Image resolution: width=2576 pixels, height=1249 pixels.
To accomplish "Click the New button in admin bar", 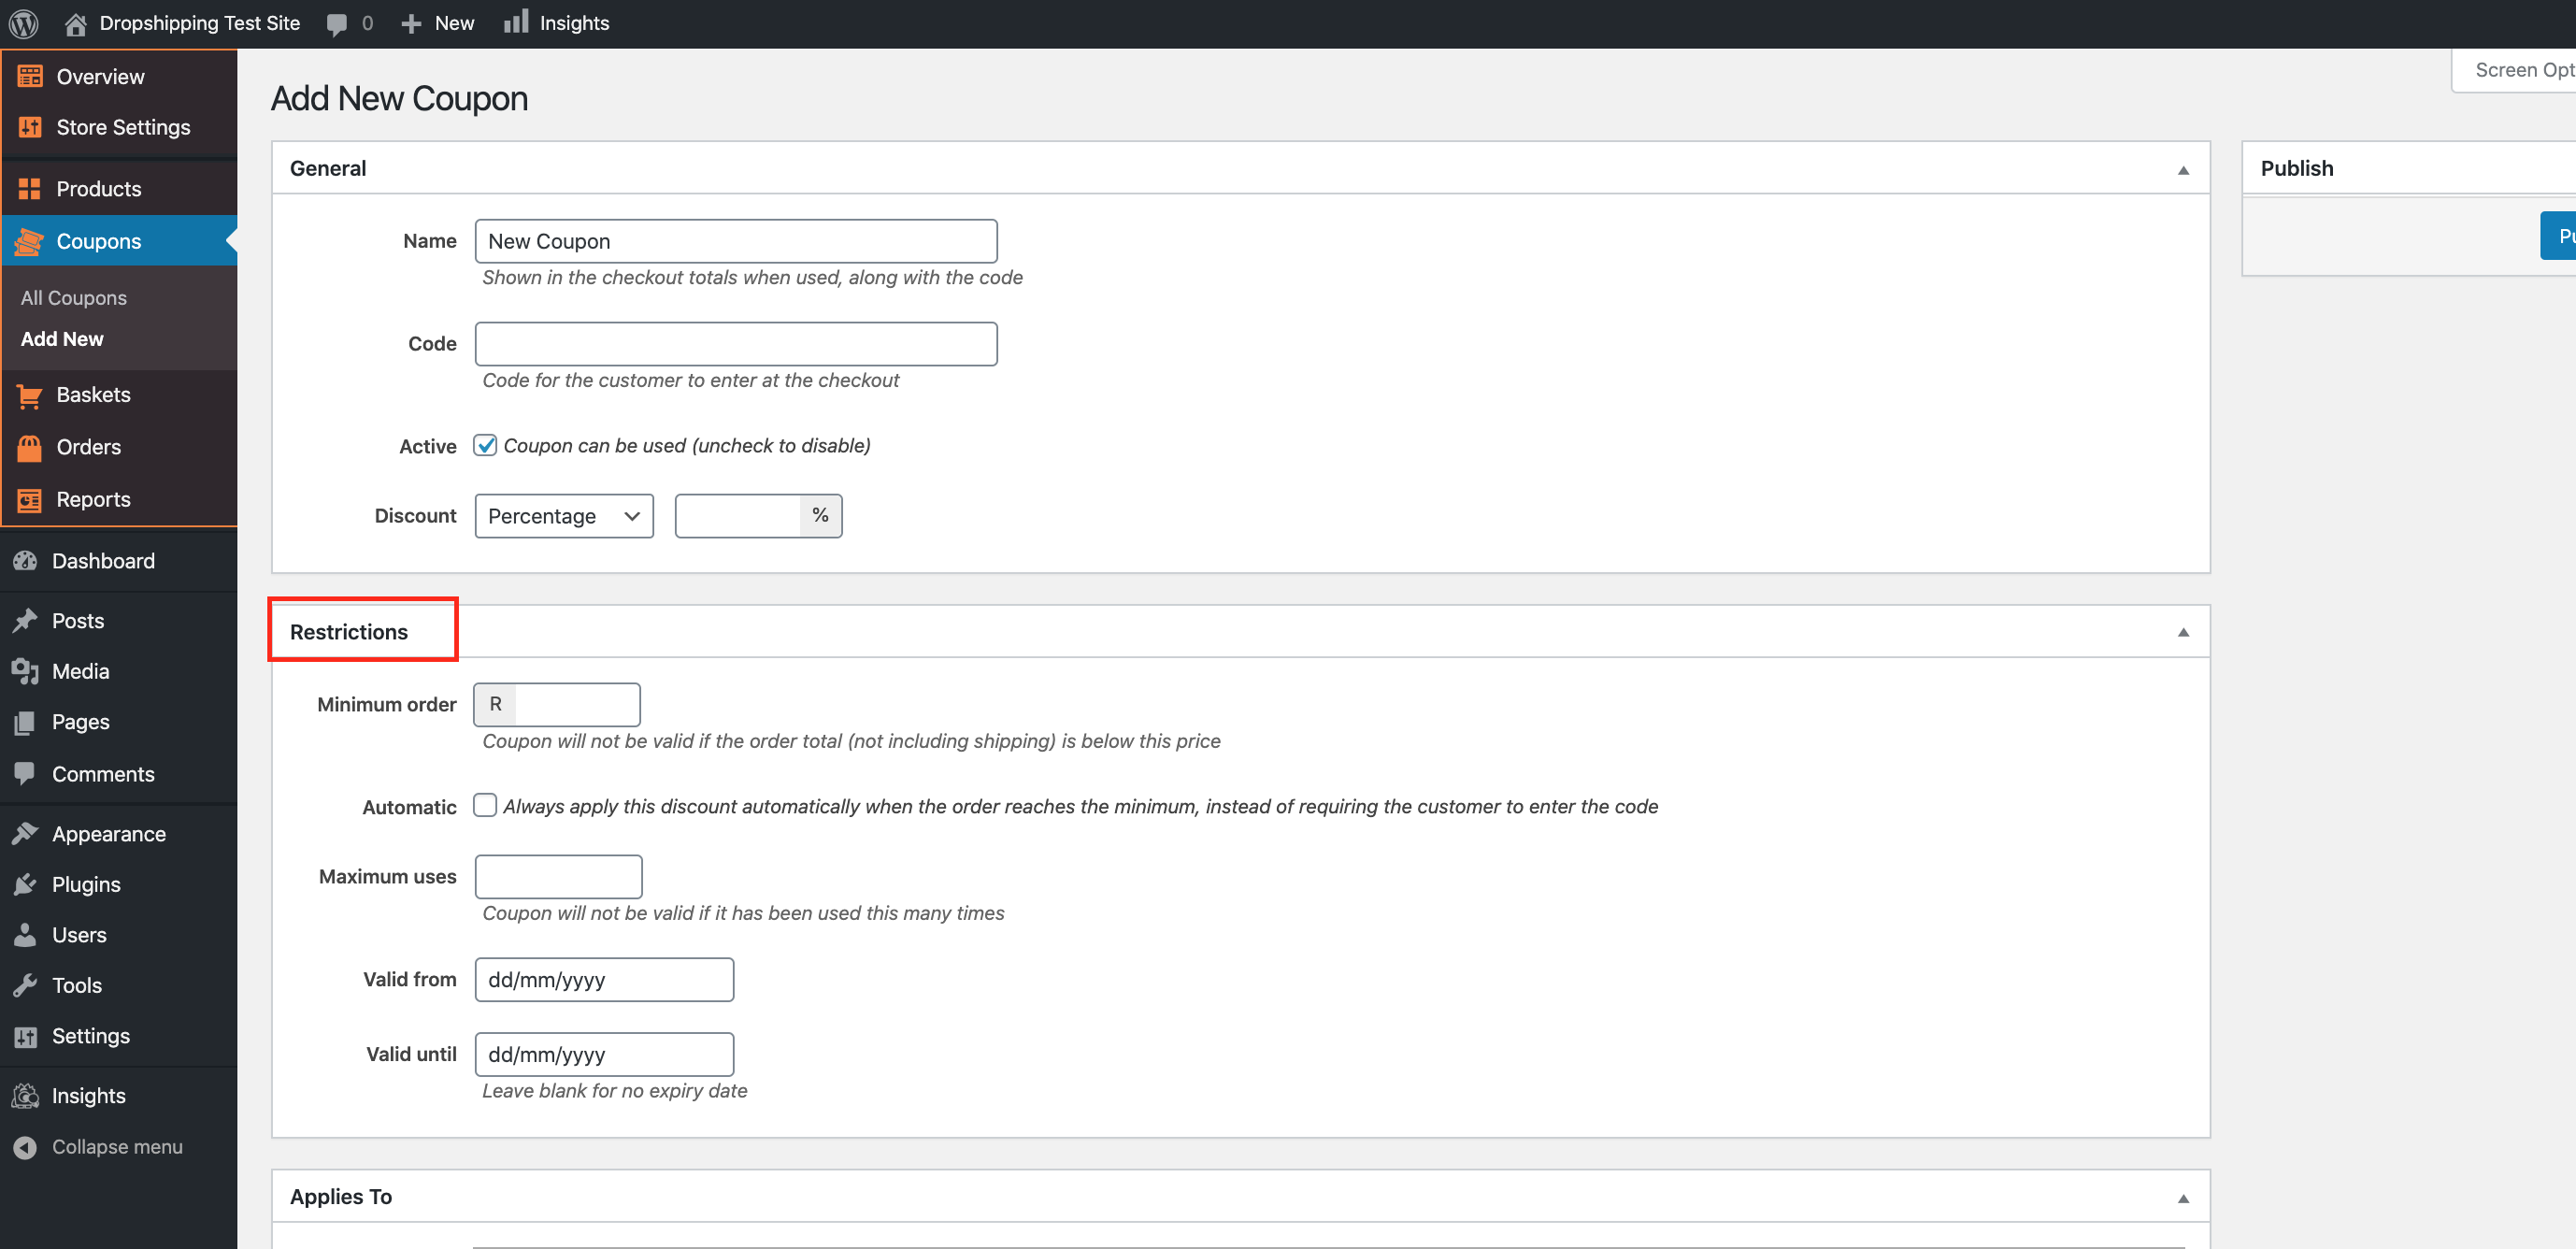I will point(439,23).
